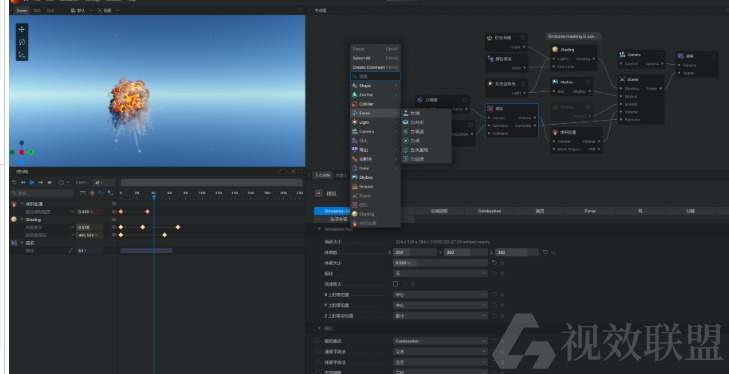Click the Skybox node icon in graph
The height and width of the screenshot is (374, 729).
(x=555, y=82)
